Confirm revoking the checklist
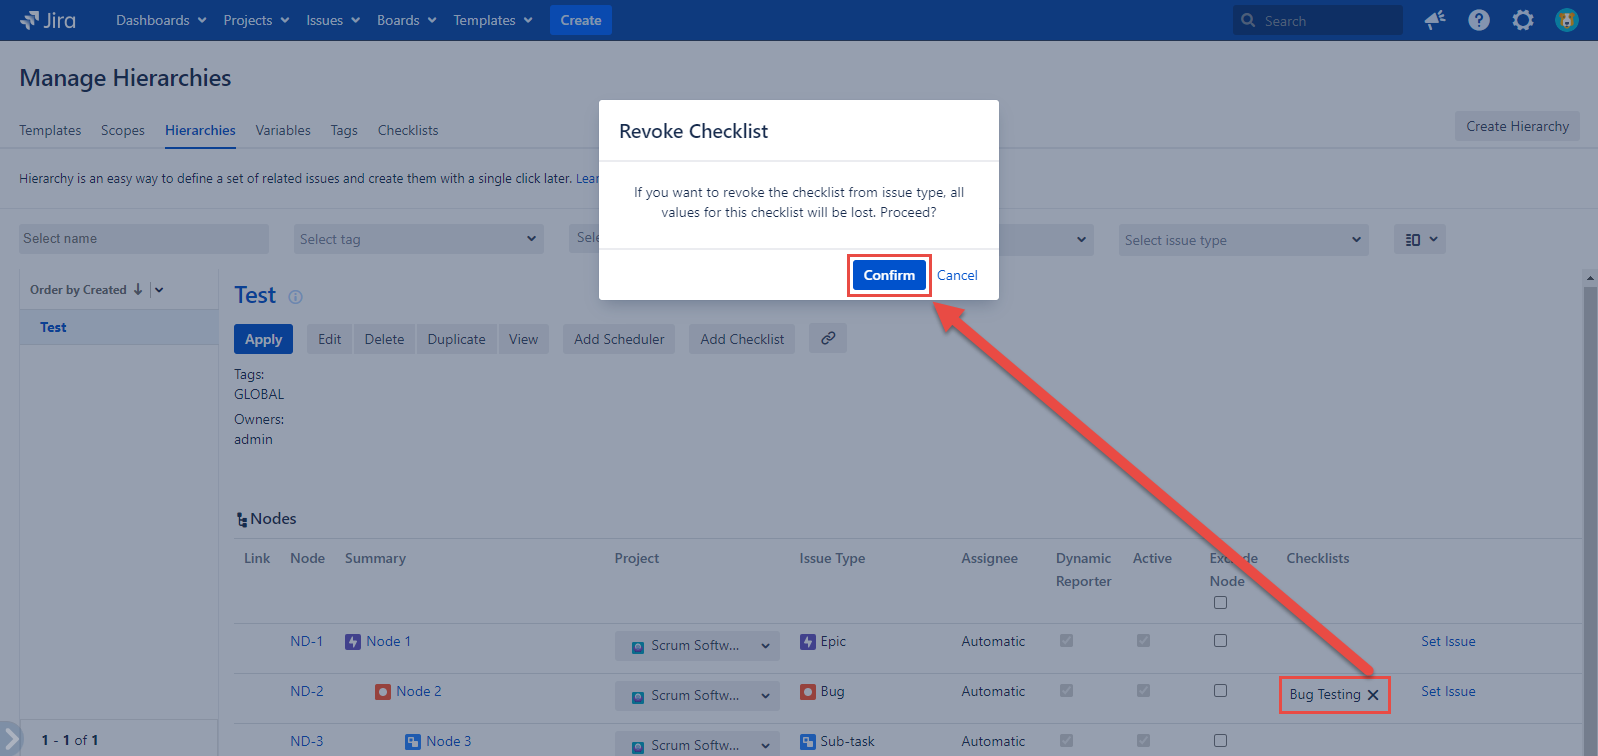This screenshot has height=756, width=1598. [x=889, y=275]
